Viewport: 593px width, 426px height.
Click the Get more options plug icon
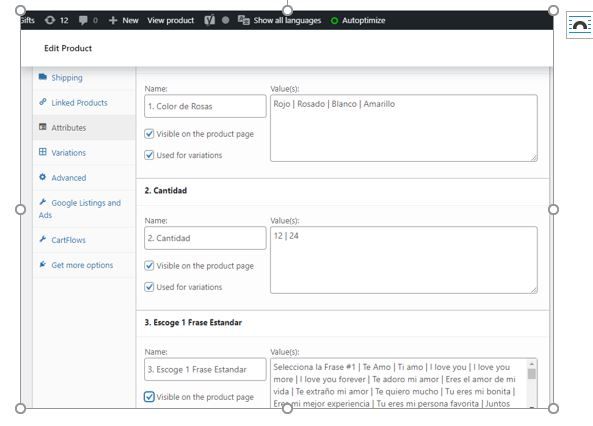coord(43,264)
